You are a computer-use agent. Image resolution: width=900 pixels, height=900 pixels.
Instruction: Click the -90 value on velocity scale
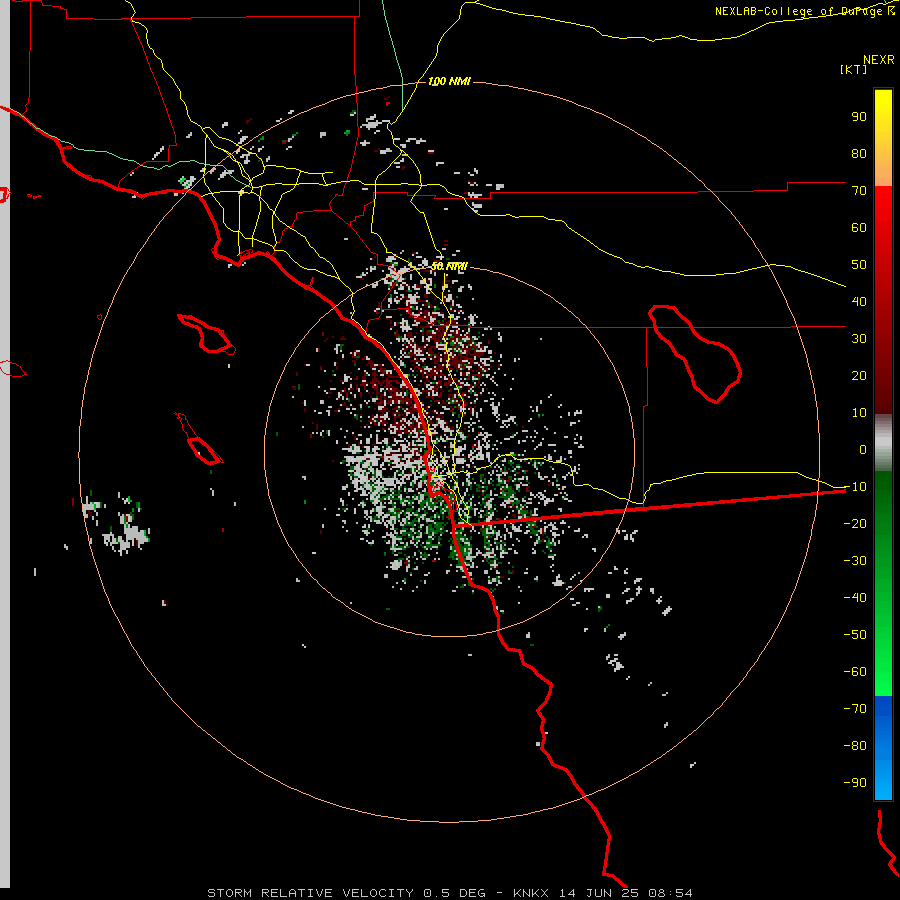pos(855,783)
